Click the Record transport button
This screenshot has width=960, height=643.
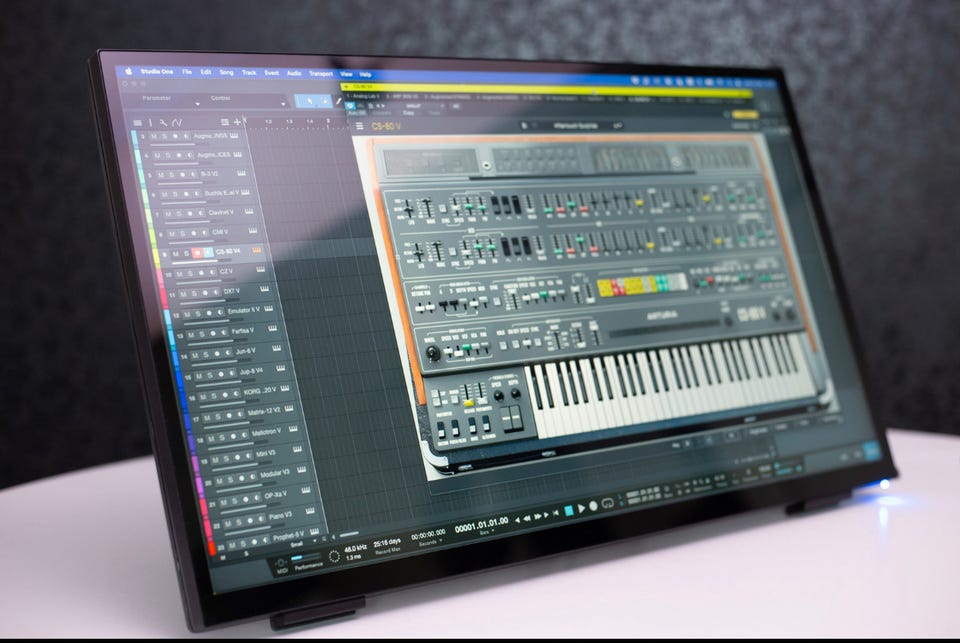point(593,506)
